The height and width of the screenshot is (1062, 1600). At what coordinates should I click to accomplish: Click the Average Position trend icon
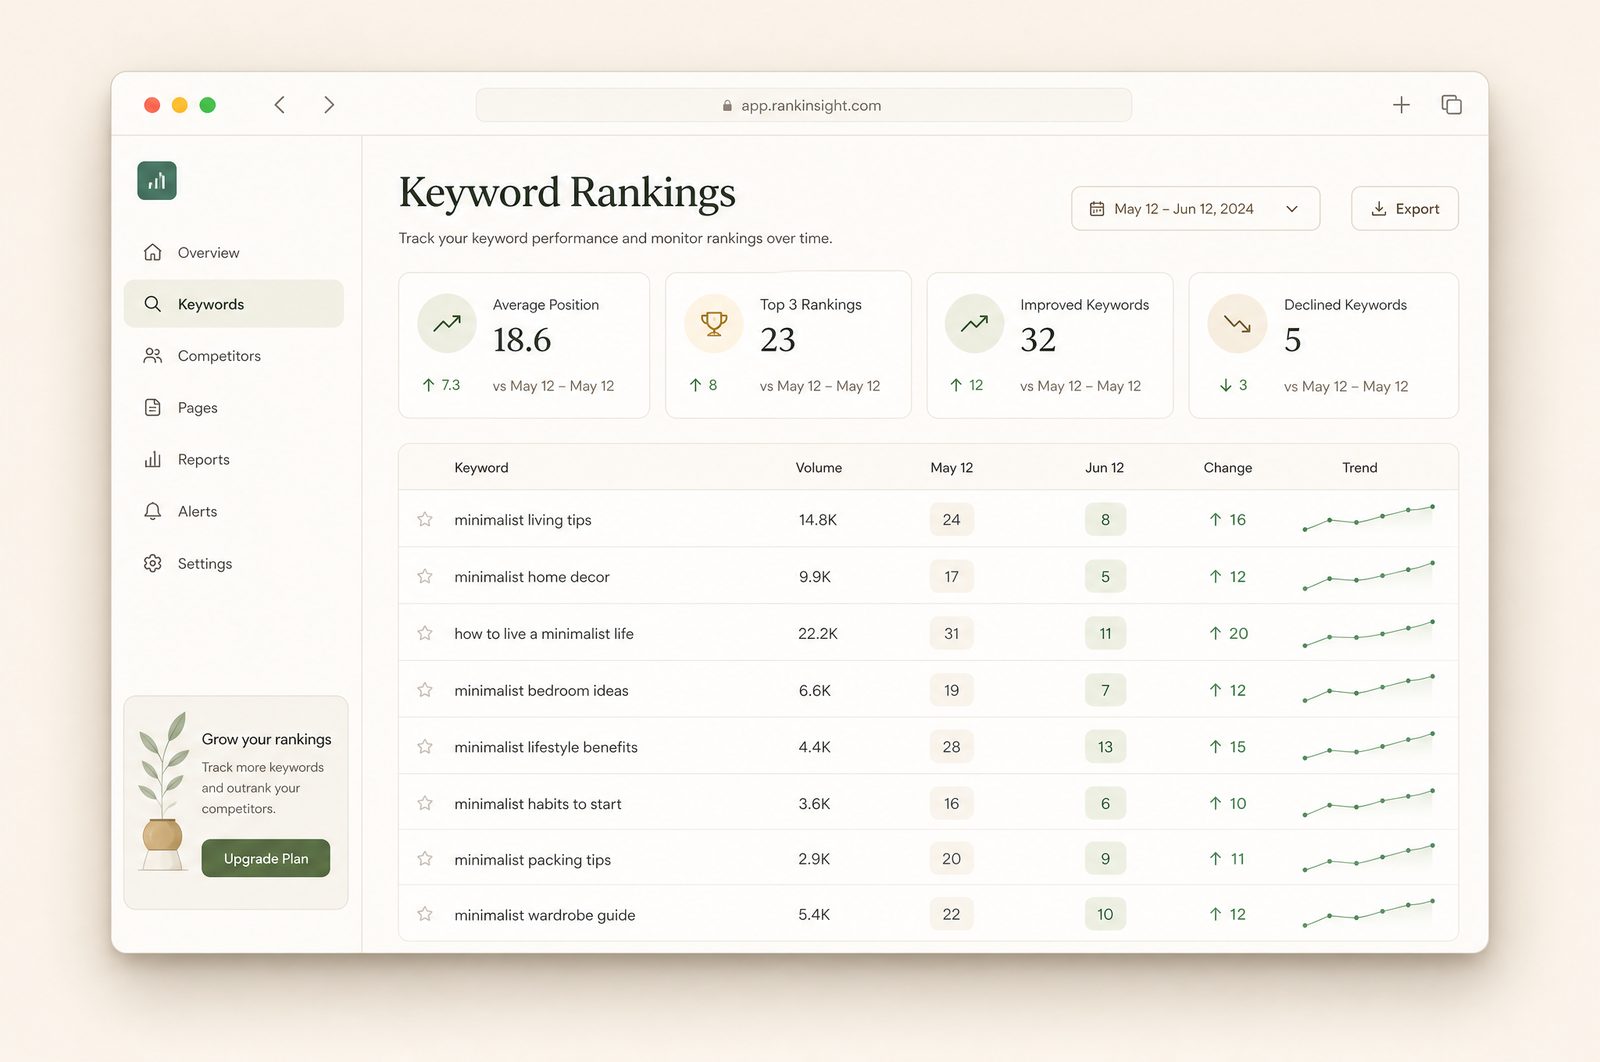(447, 323)
